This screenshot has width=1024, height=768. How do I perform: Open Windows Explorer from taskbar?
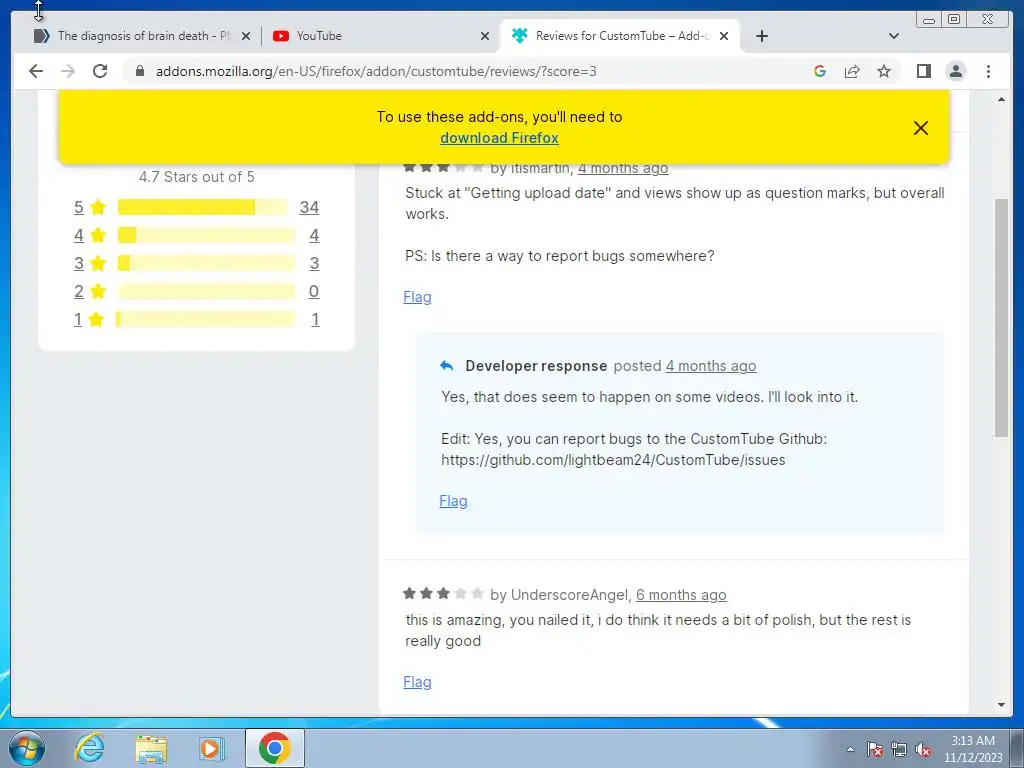(x=151, y=748)
